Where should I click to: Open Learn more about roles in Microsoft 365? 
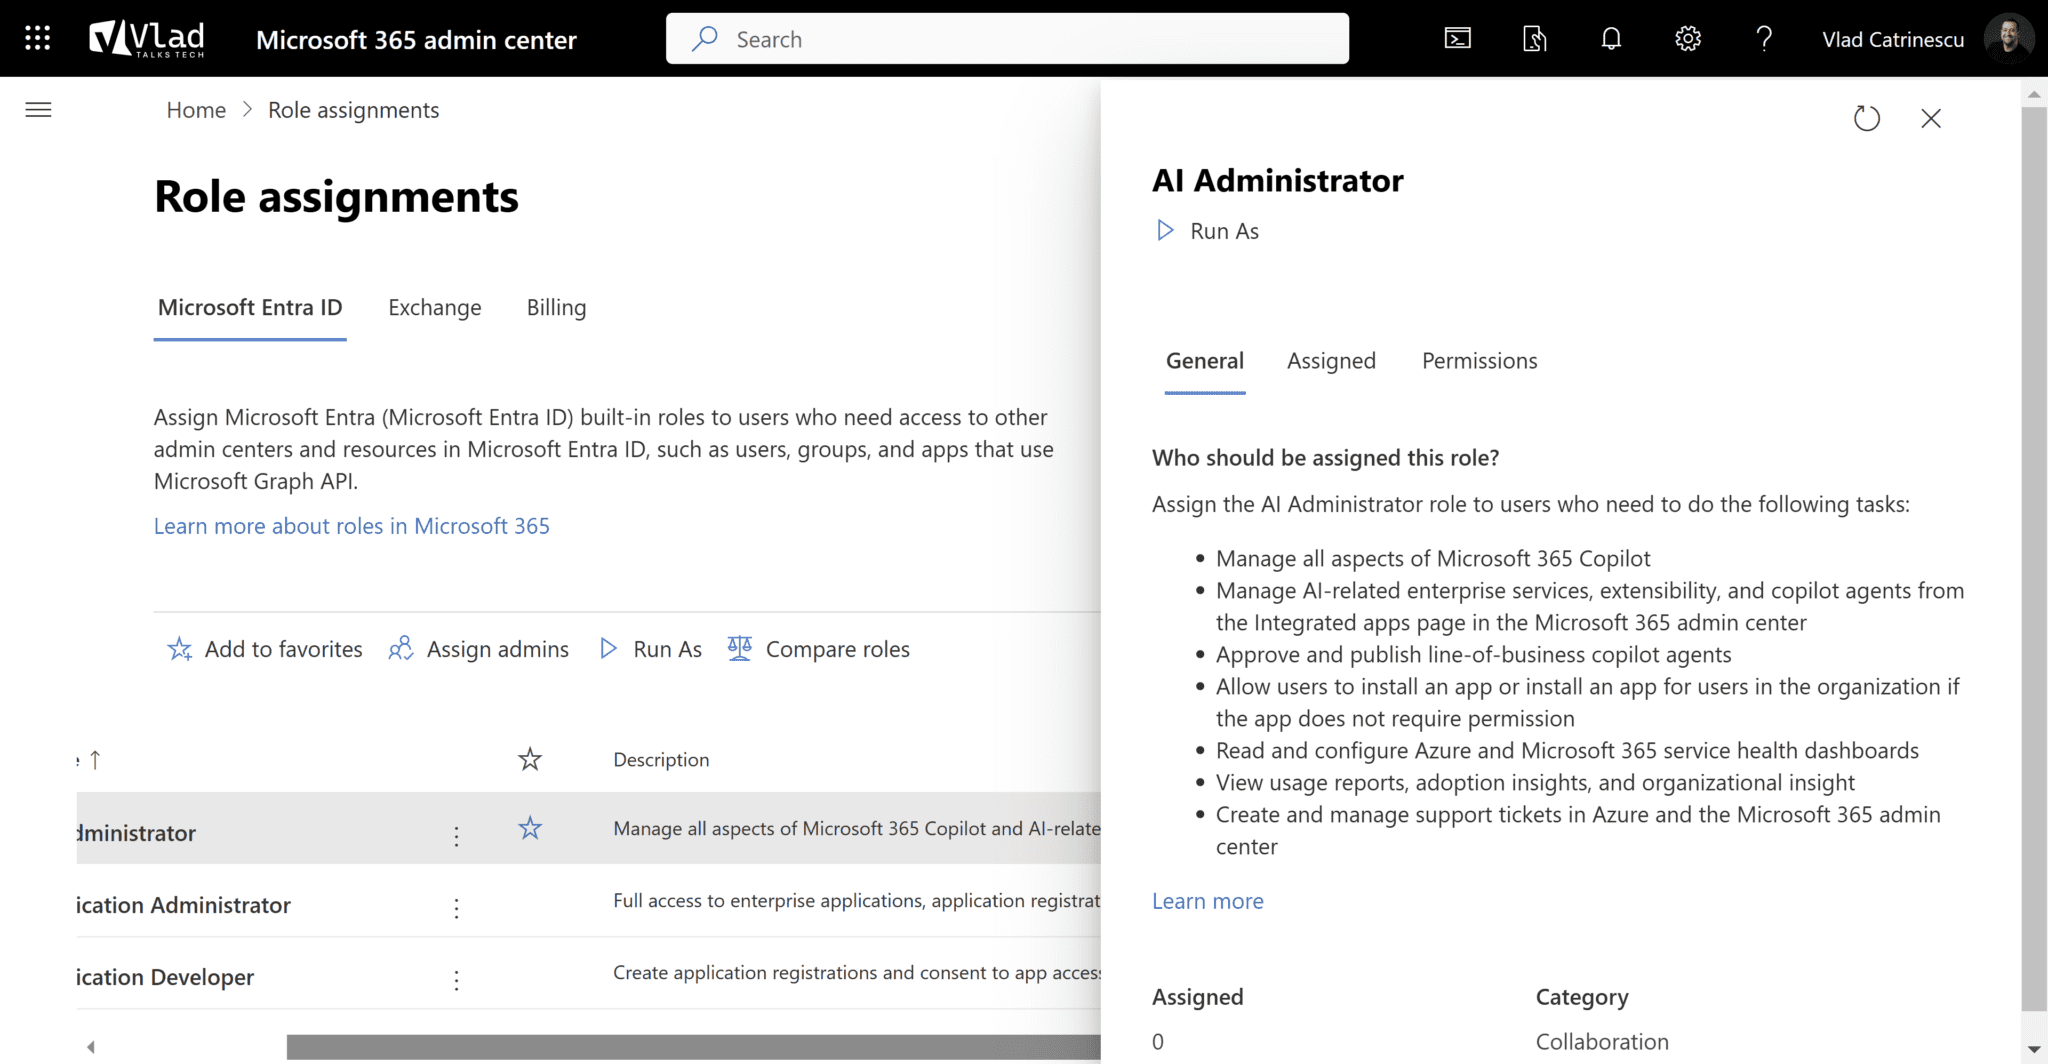(x=351, y=525)
